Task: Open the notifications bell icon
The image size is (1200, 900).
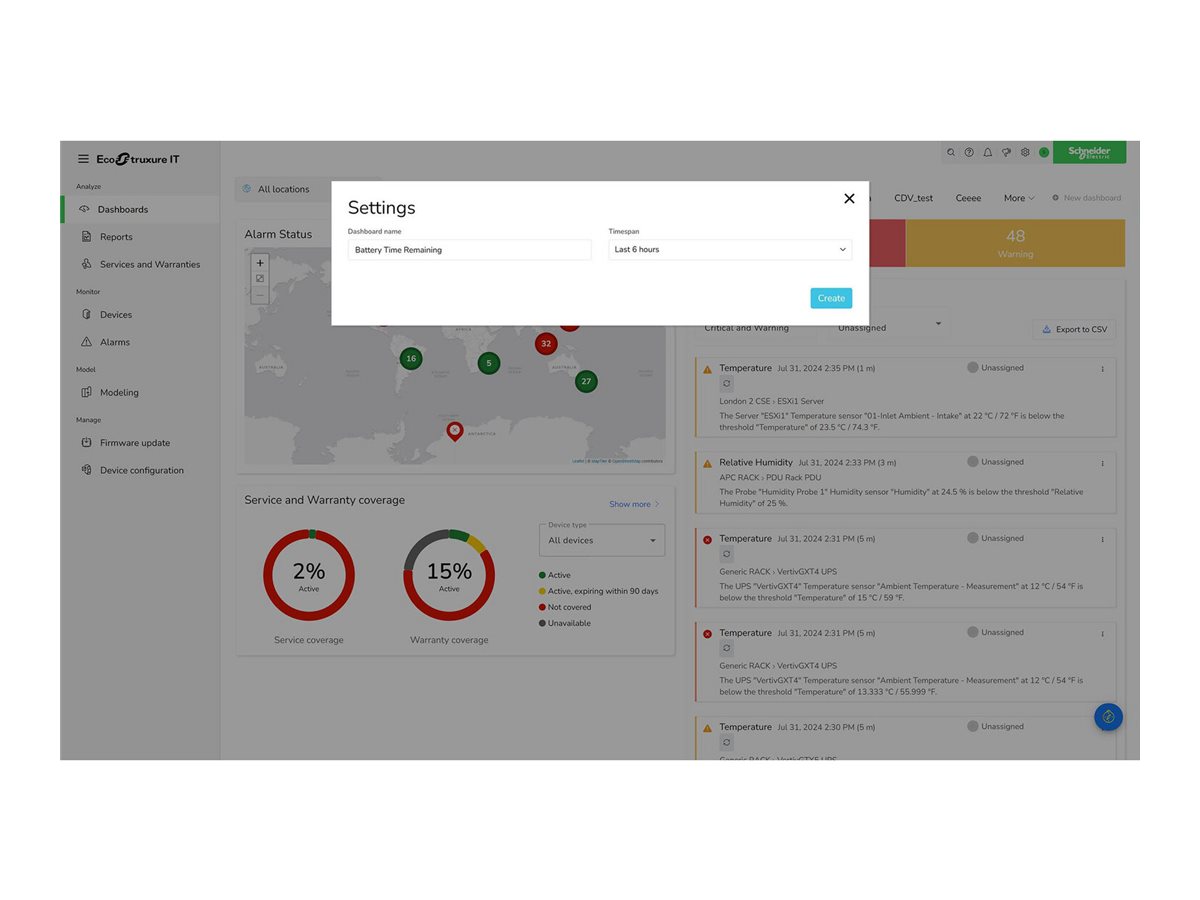Action: [988, 153]
